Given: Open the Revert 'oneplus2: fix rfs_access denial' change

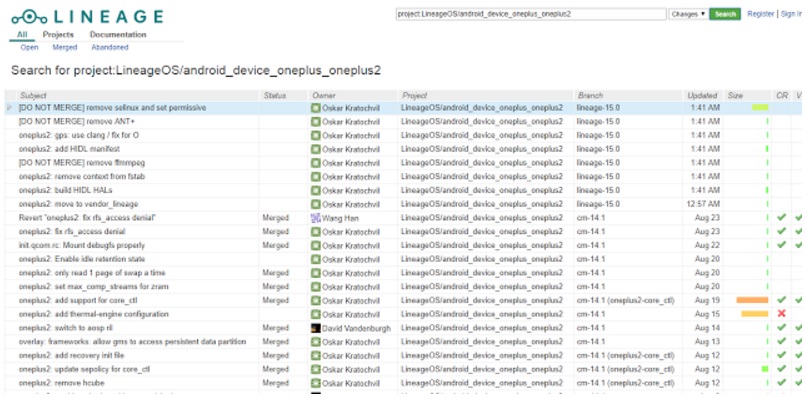Looking at the screenshot, I should 87,218.
